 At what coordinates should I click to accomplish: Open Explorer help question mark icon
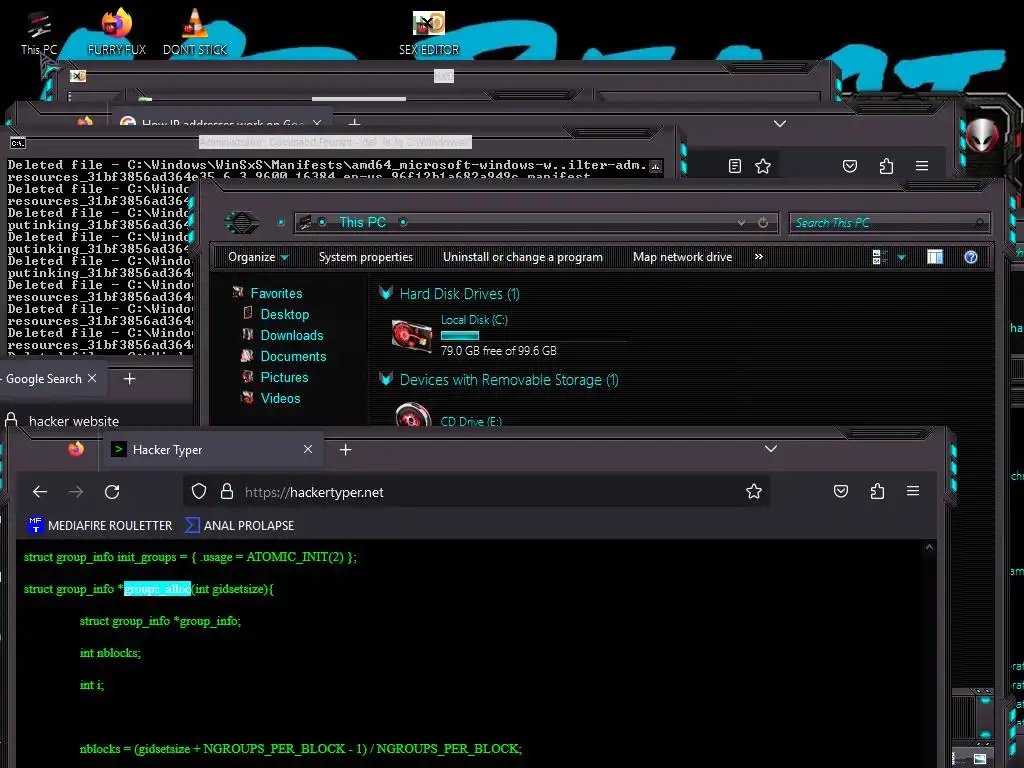pos(970,257)
